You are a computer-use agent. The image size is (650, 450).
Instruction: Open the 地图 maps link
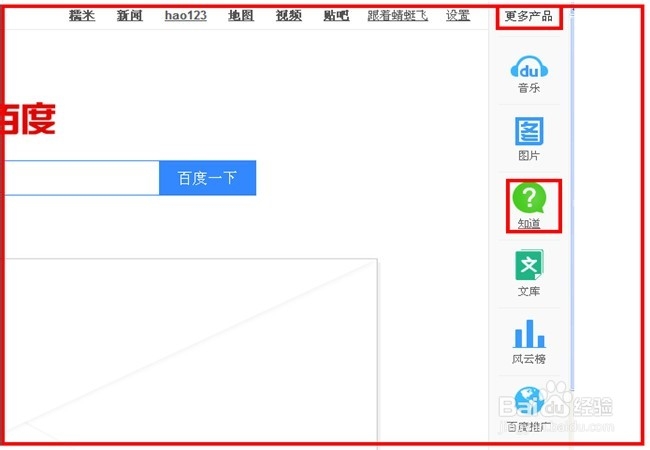[241, 15]
